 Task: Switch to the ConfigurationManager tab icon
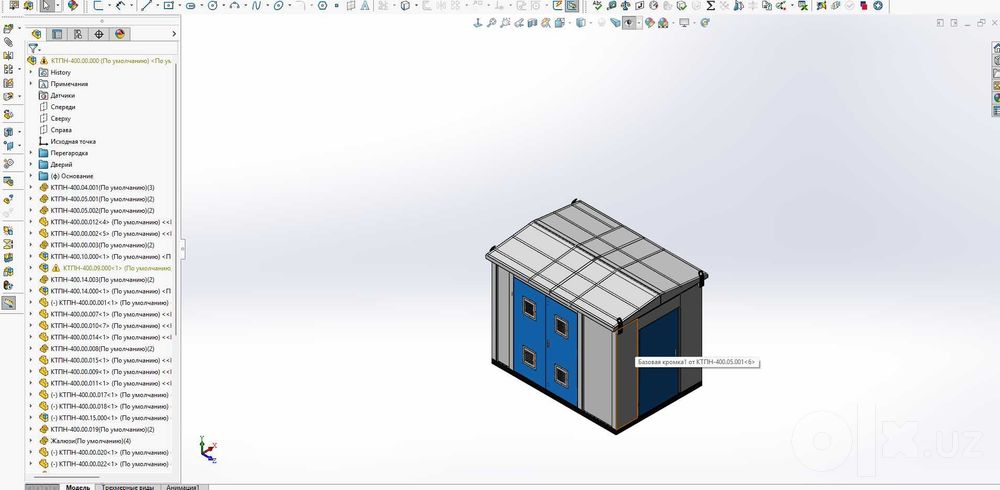click(x=78, y=34)
